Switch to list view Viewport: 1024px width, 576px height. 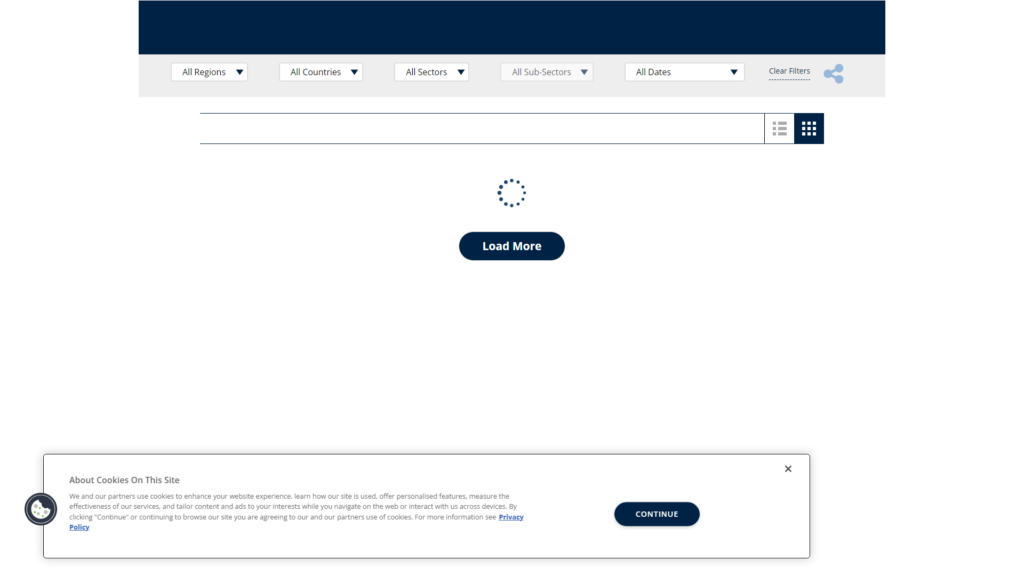[779, 129]
